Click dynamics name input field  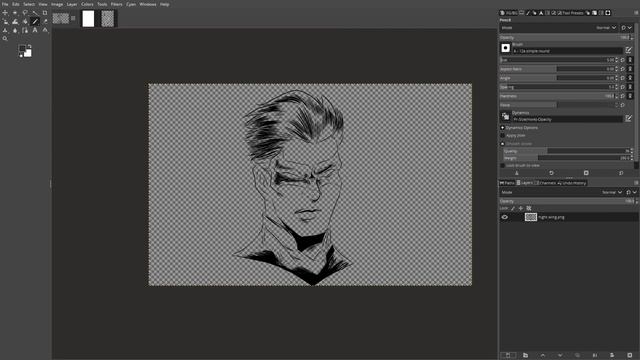point(567,119)
